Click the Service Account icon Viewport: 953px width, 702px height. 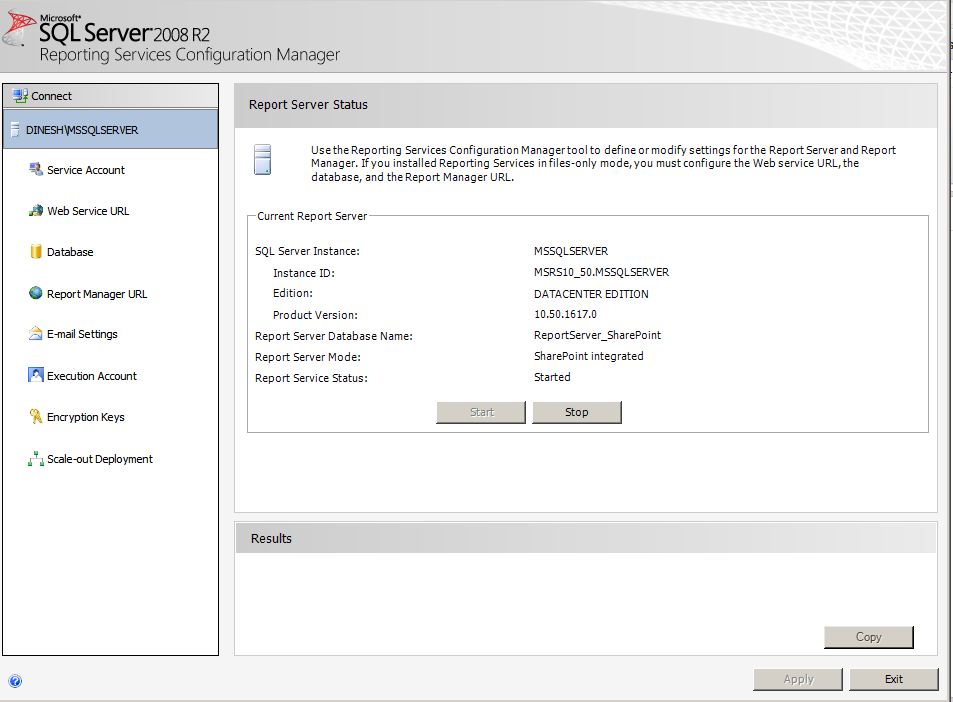[36, 170]
